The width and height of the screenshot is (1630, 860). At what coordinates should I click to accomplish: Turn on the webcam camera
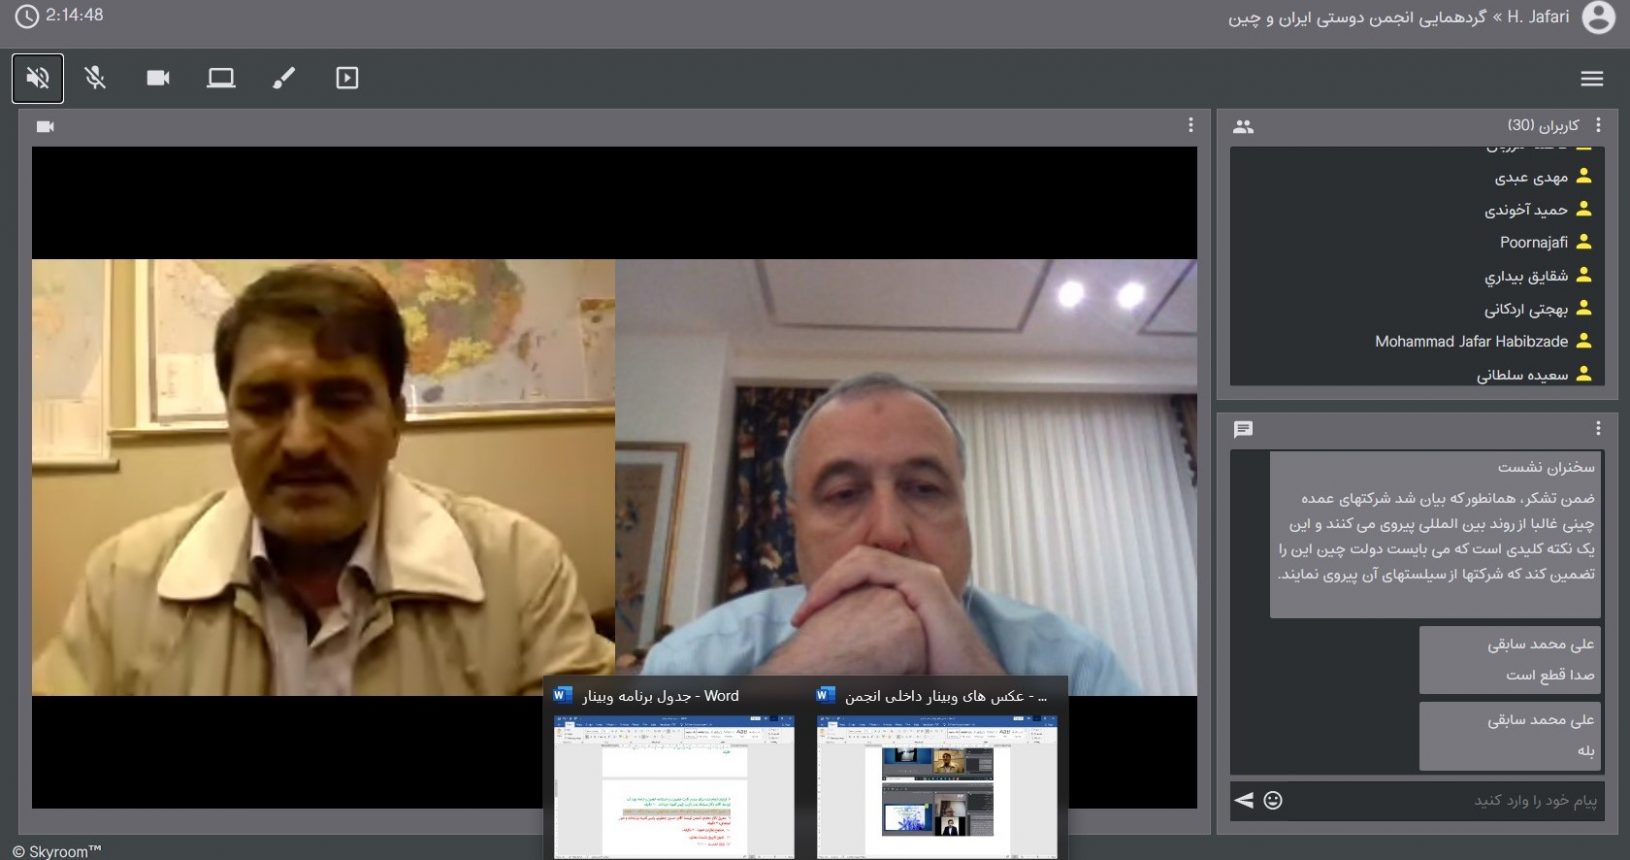pos(158,78)
